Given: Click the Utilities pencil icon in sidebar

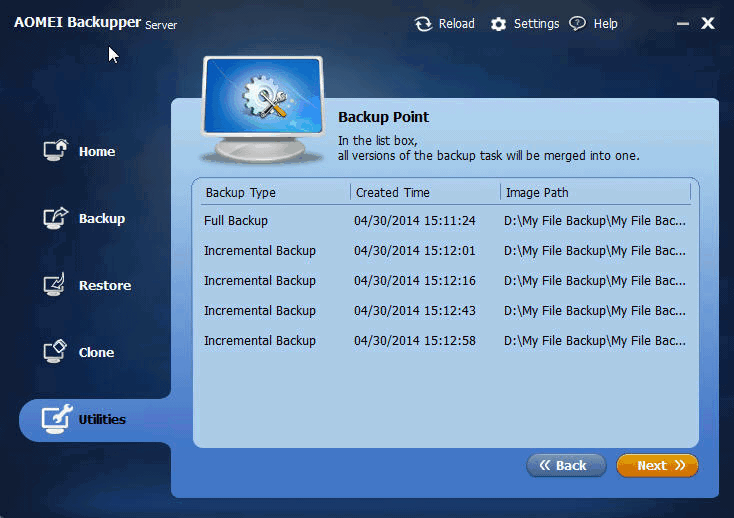Looking at the screenshot, I should (57, 419).
